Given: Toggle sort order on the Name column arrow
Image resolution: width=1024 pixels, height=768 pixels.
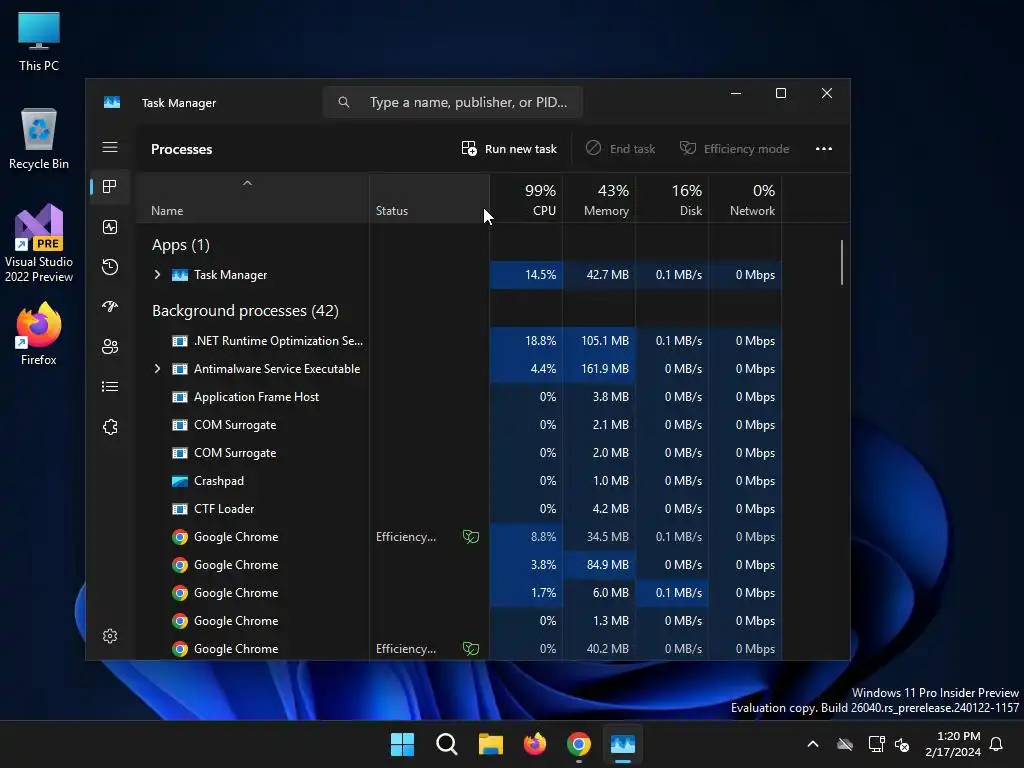Looking at the screenshot, I should click(247, 184).
